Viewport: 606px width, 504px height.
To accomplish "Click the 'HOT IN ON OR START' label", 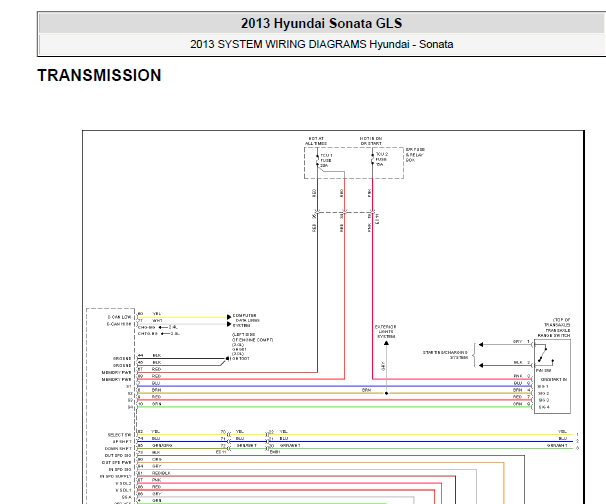I will (371, 141).
